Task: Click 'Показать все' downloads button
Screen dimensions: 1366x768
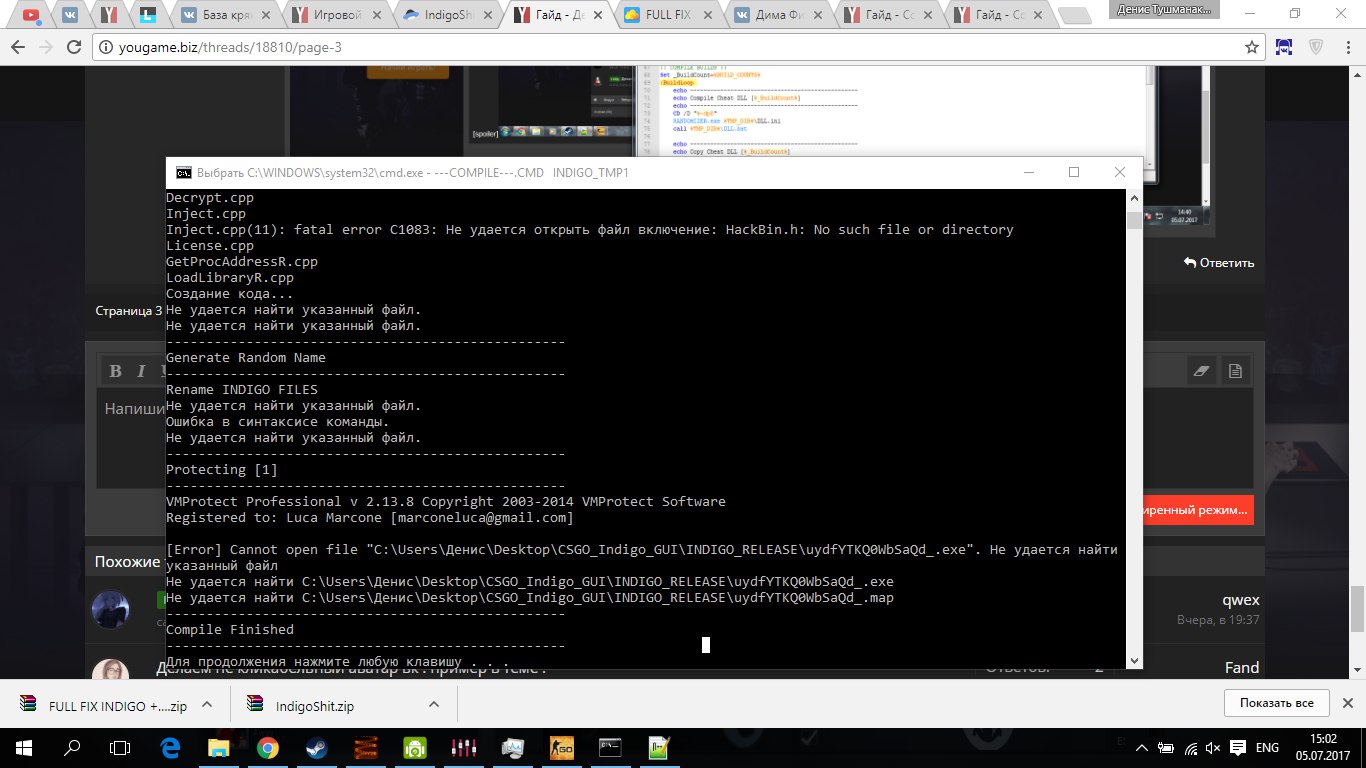Action: tap(1277, 703)
